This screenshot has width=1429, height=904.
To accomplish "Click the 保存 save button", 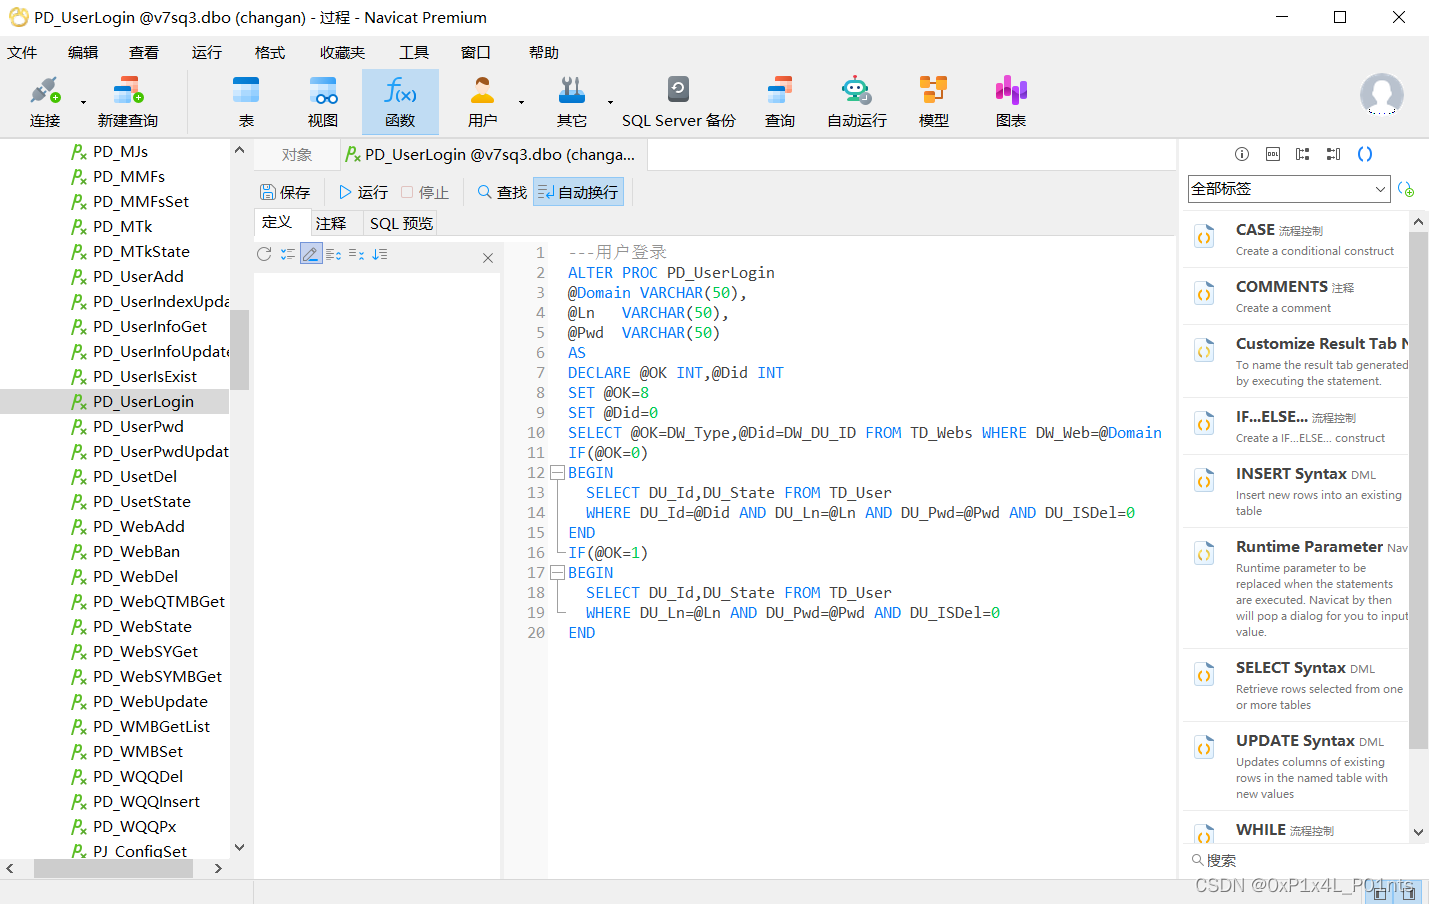I will coord(285,192).
